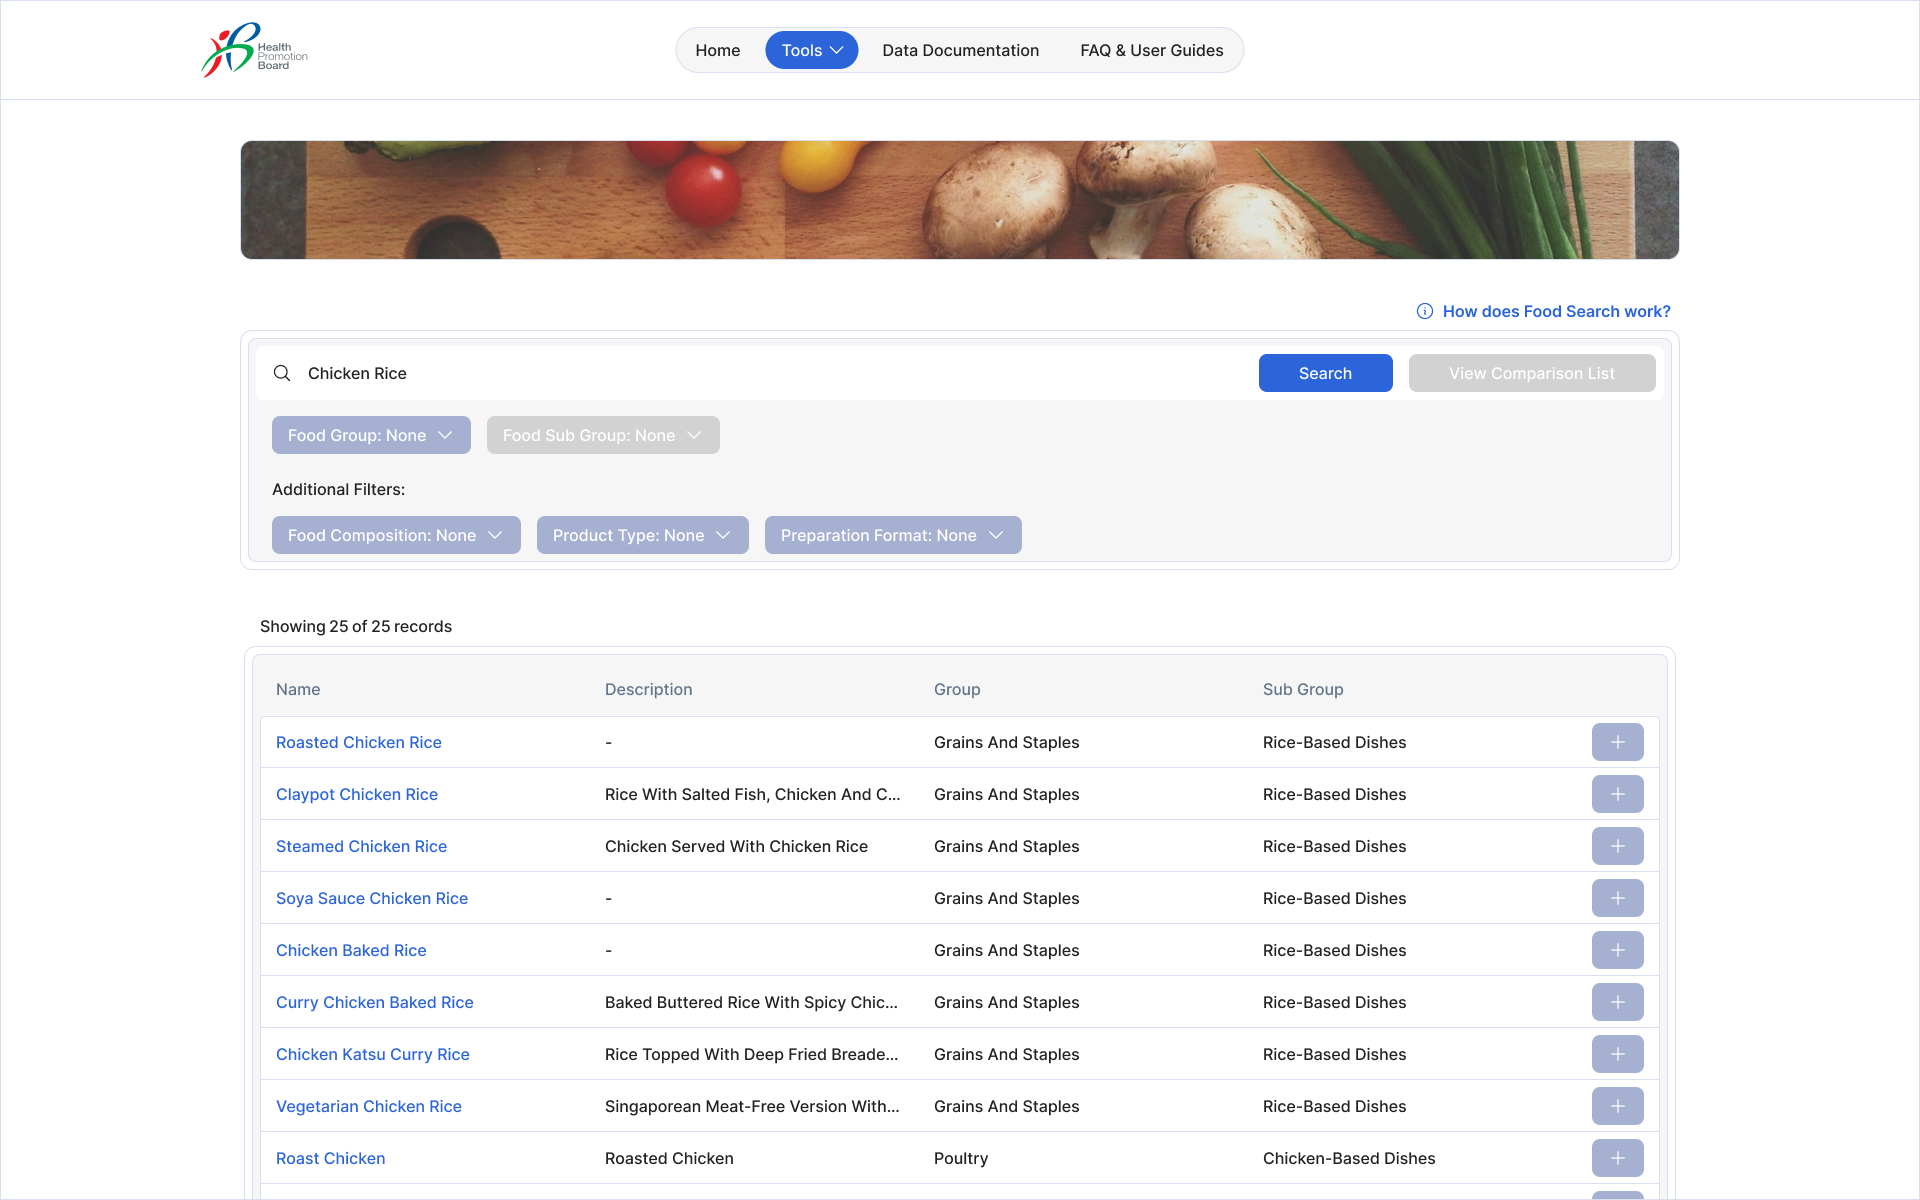Add Steamed Chicken Rice using its plus icon
Screen dimensions: 1920x1200
(1617, 846)
